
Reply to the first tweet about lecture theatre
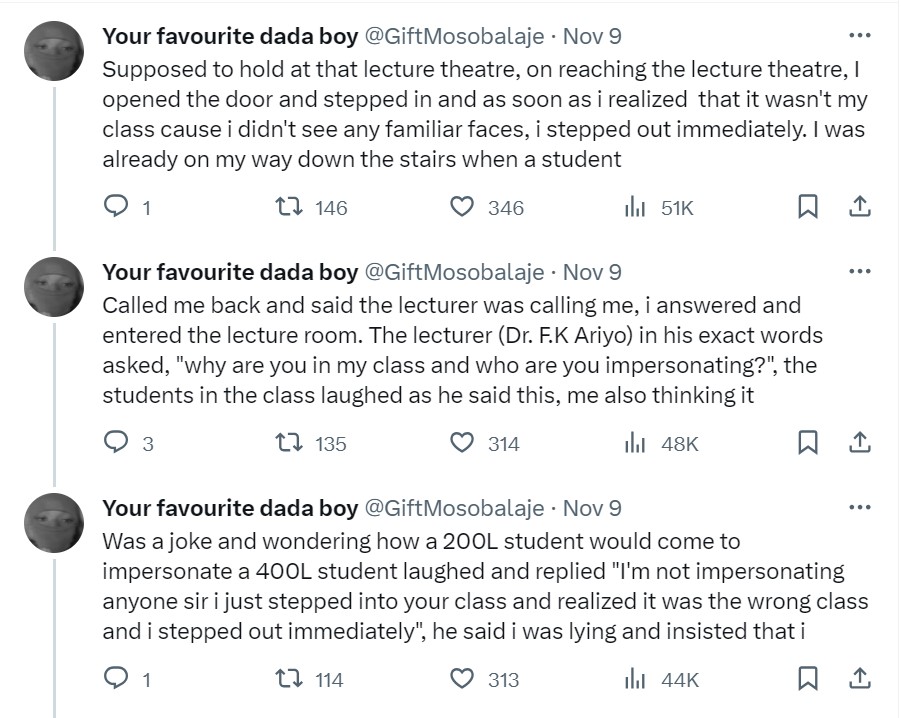[116, 207]
